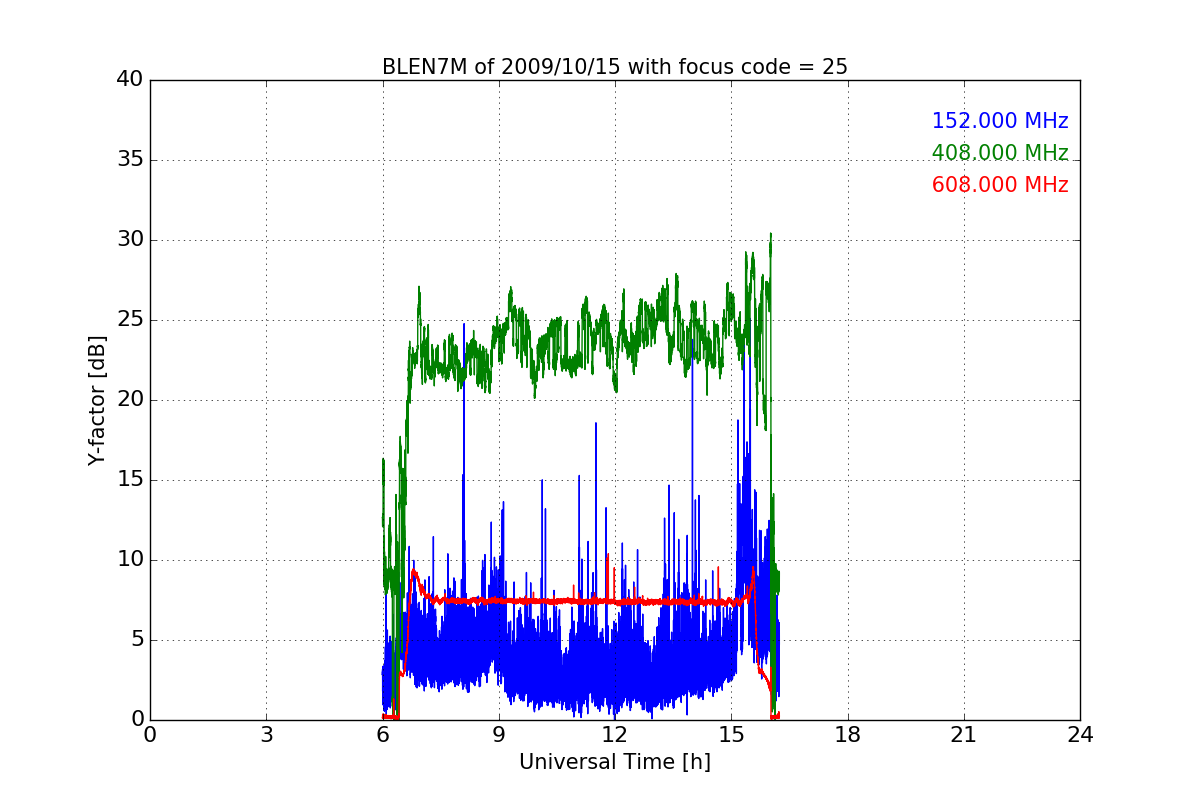Click the x-axis tick value 12

tap(615, 735)
